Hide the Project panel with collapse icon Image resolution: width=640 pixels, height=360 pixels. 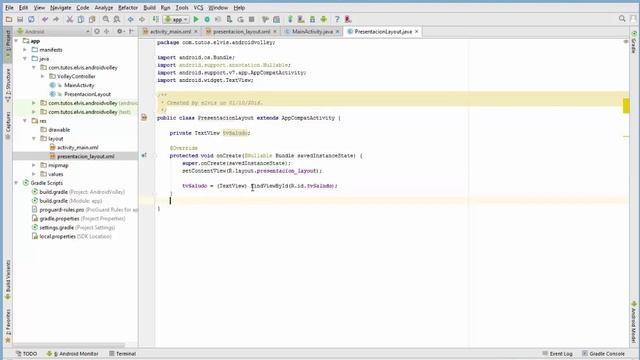pos(131,31)
